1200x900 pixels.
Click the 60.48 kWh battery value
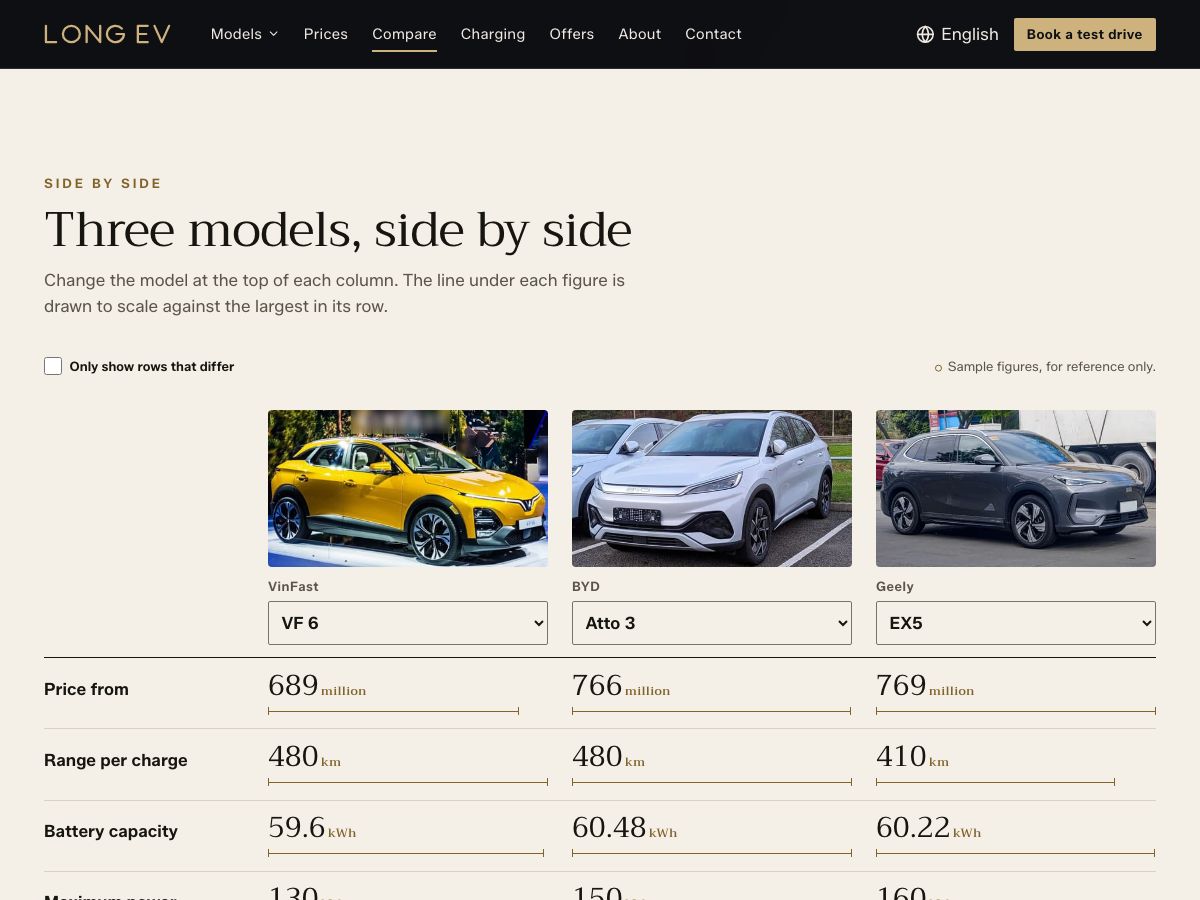pyautogui.click(x=625, y=828)
